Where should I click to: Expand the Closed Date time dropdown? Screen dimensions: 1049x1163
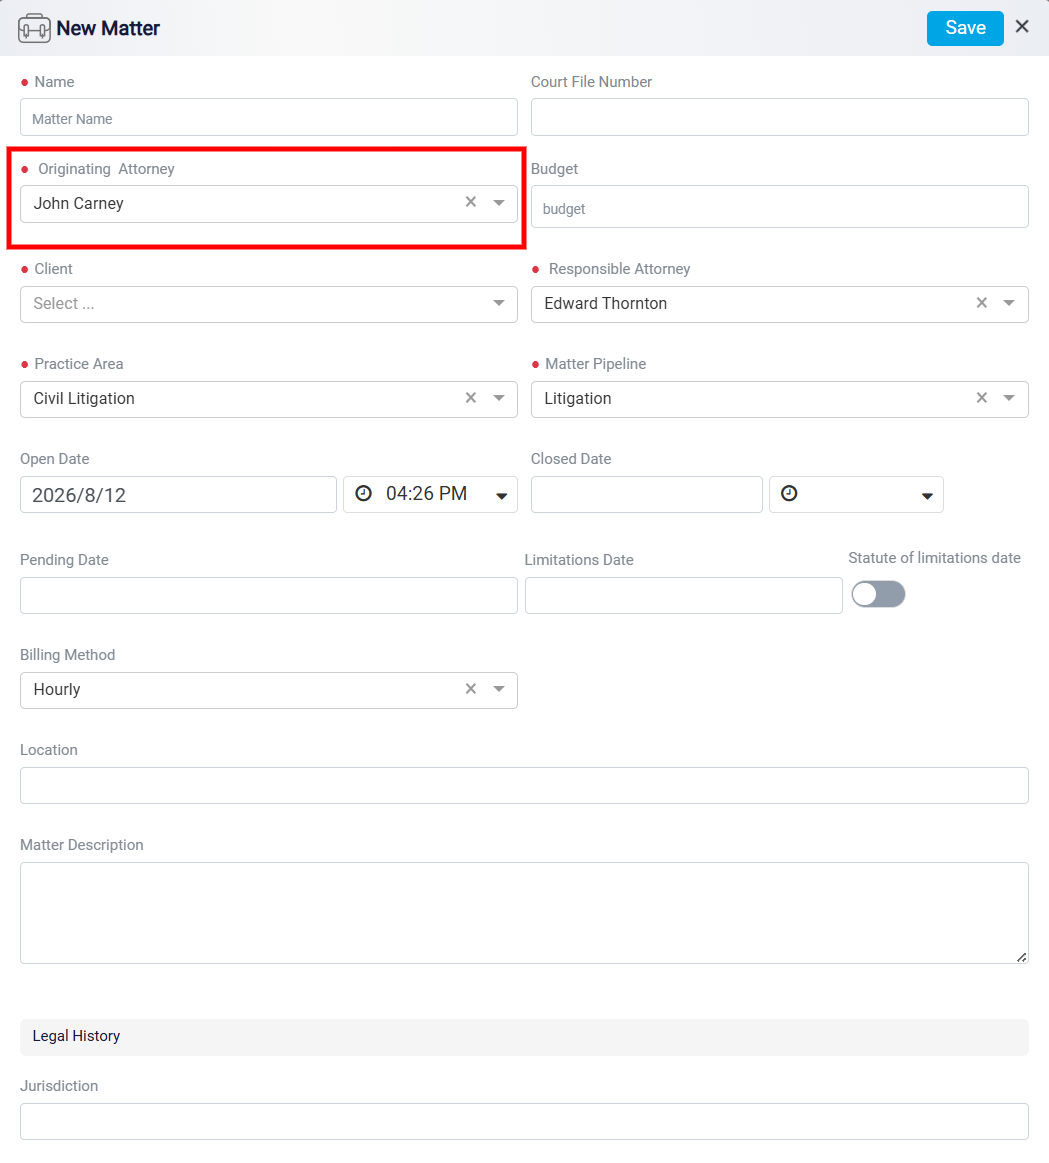click(927, 496)
